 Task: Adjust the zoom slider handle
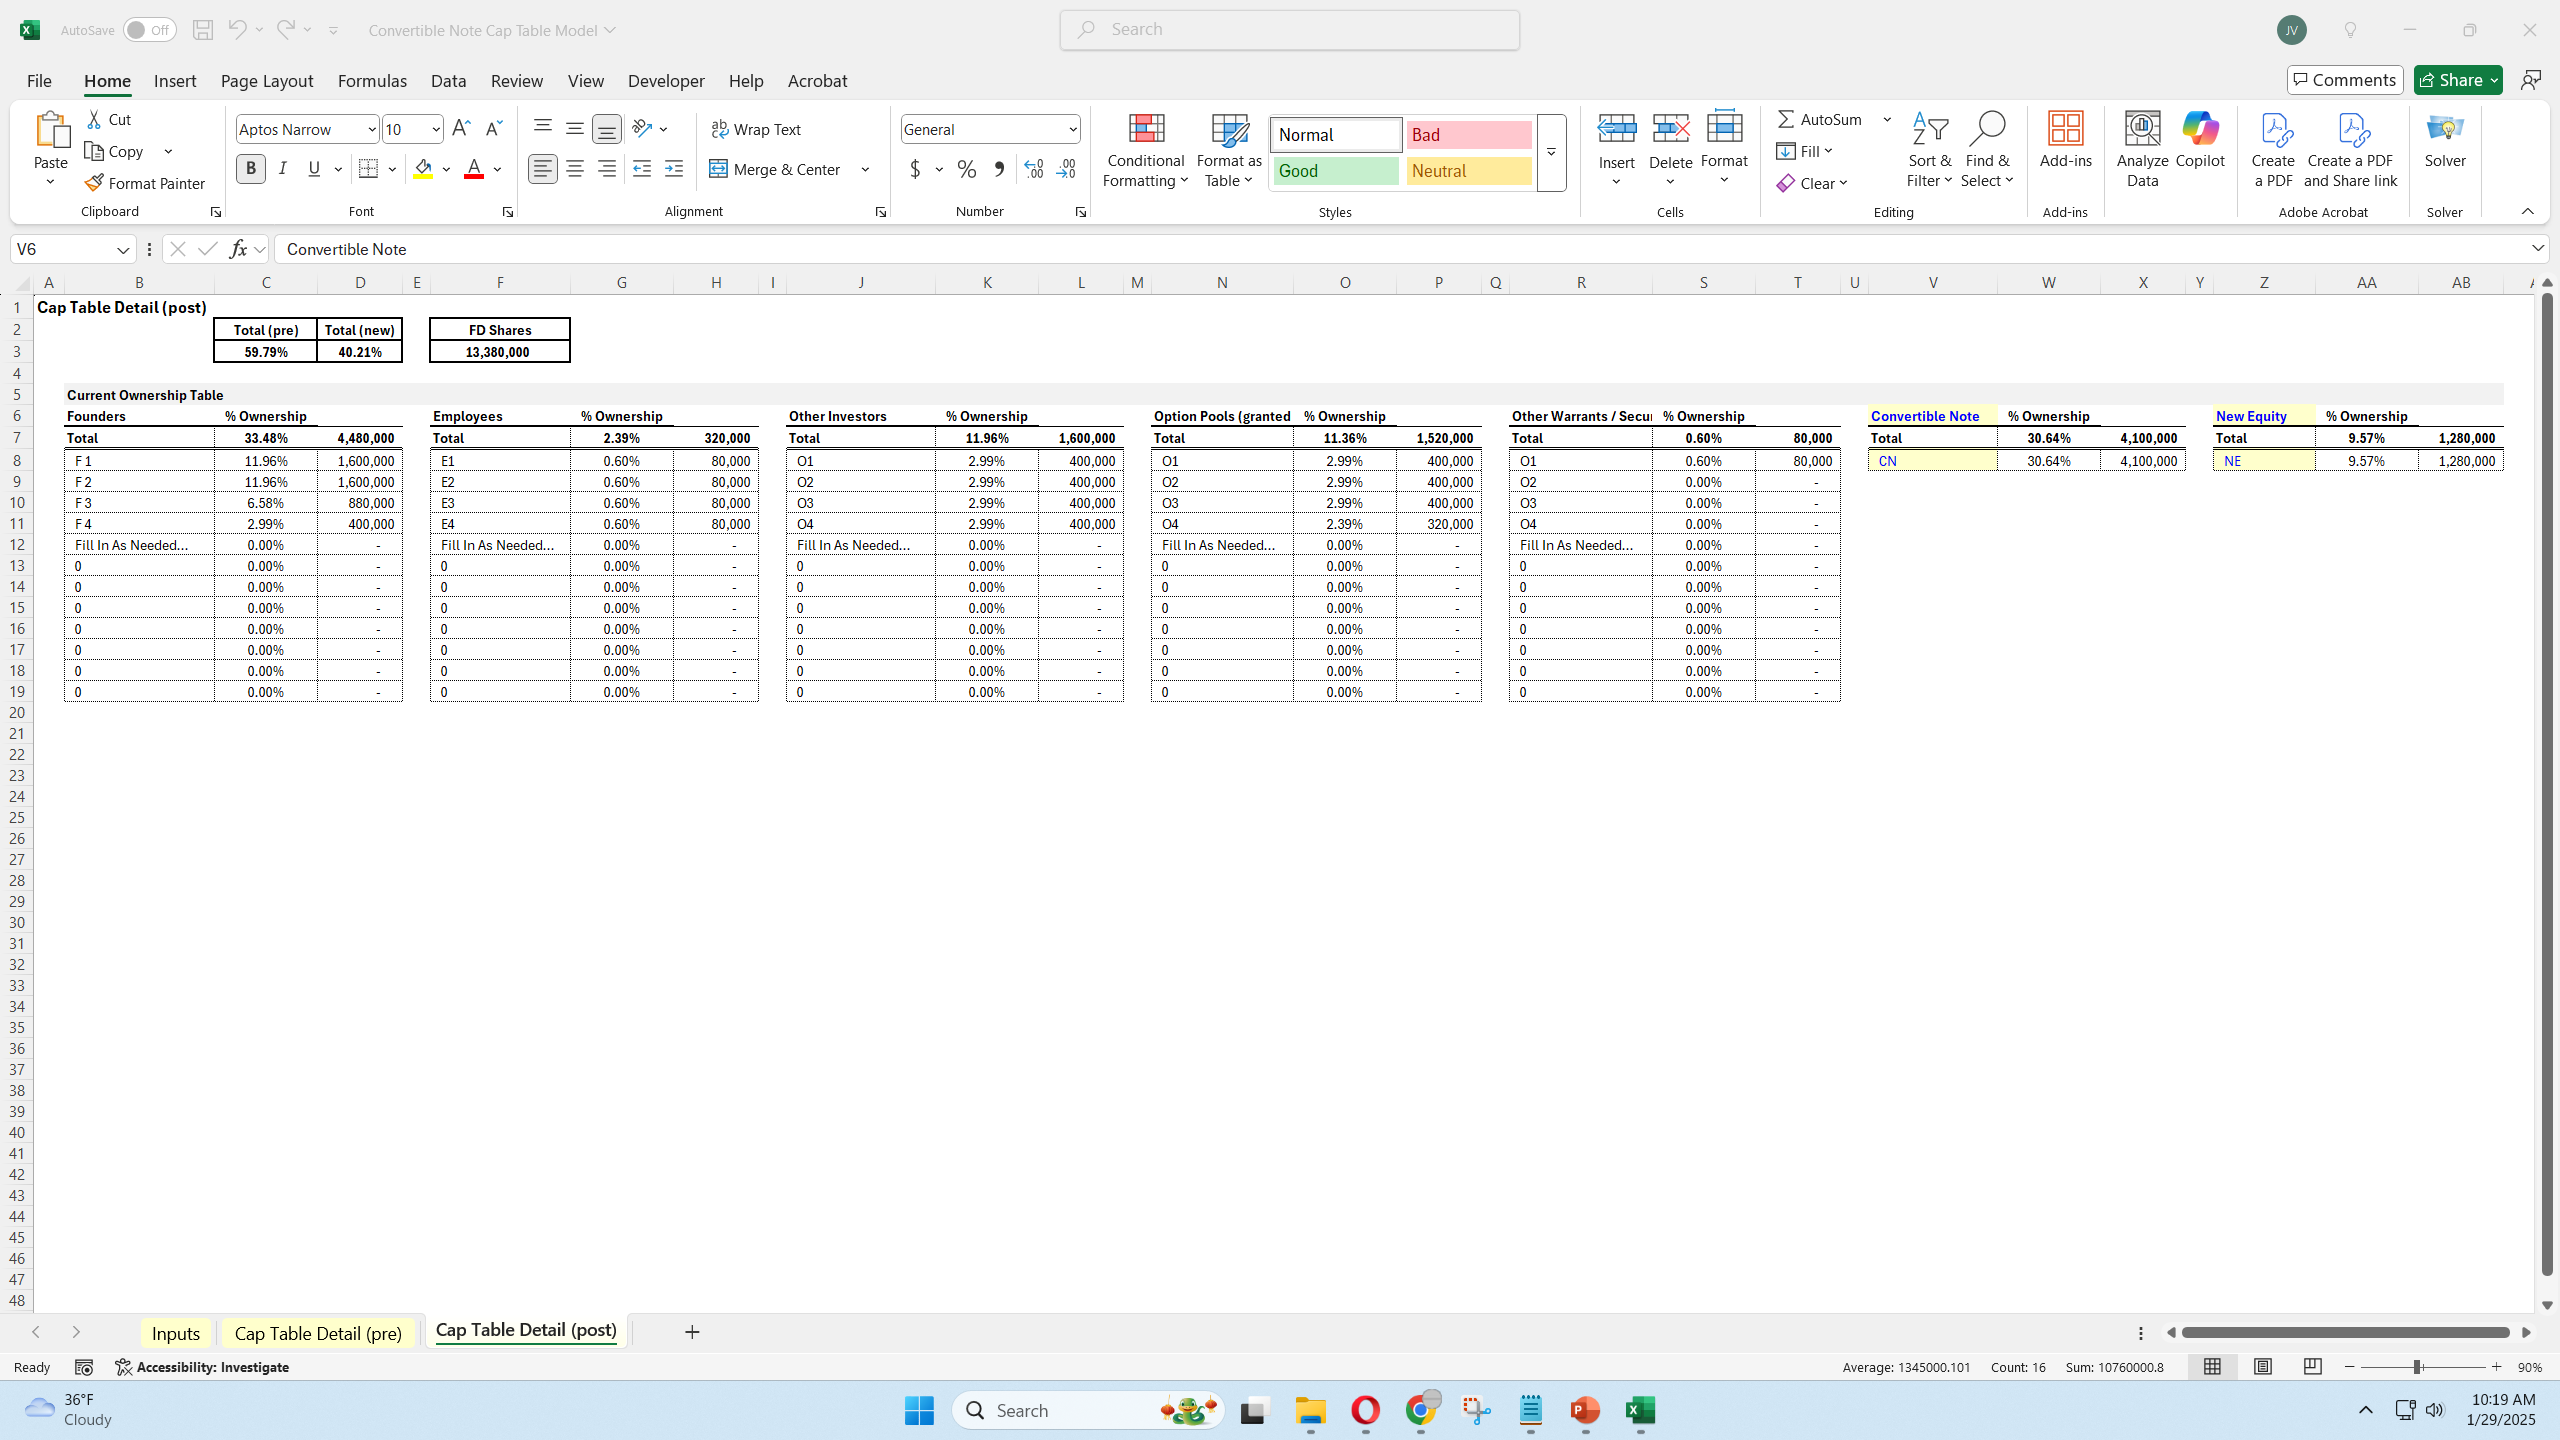pyautogui.click(x=2417, y=1367)
